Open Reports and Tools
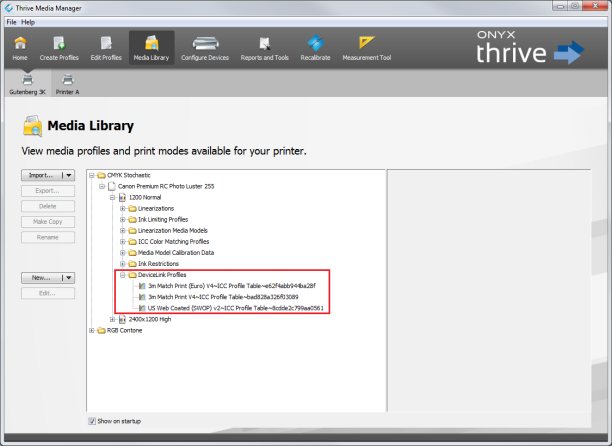612x446 pixels. pyautogui.click(x=265, y=48)
